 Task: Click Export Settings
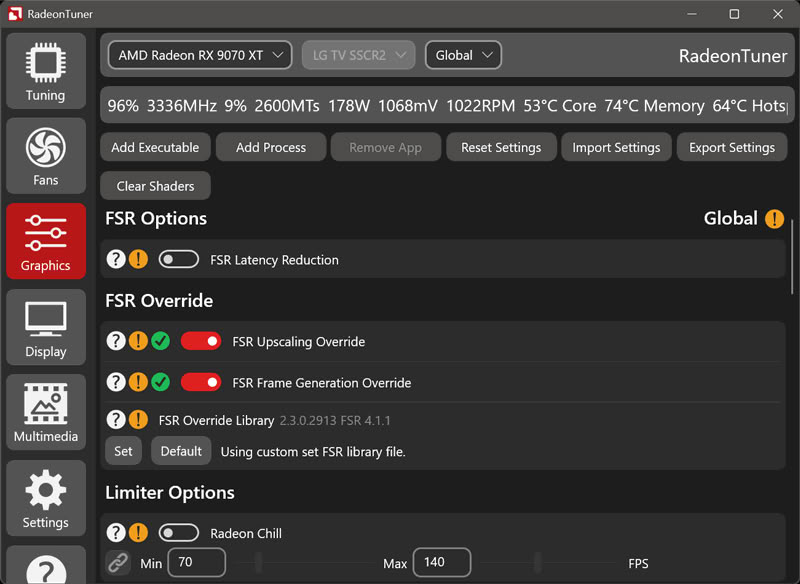pos(732,147)
